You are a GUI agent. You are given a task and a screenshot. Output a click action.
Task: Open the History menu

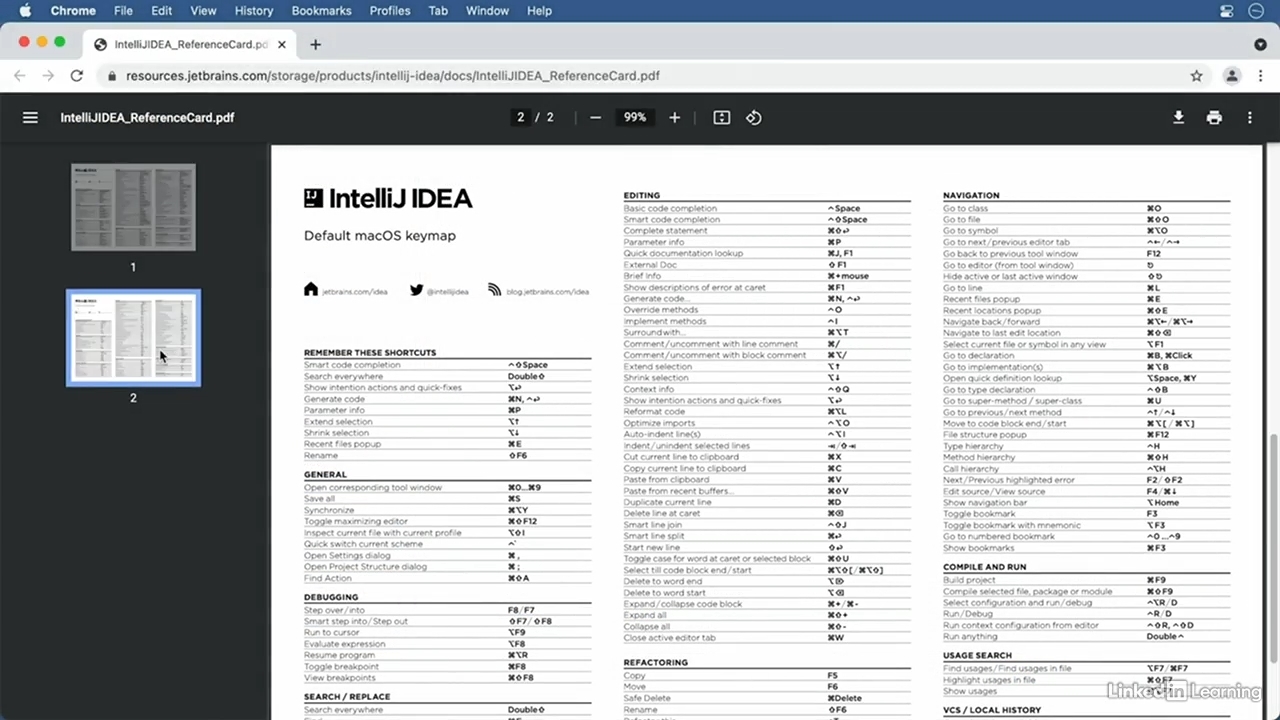coord(253,11)
